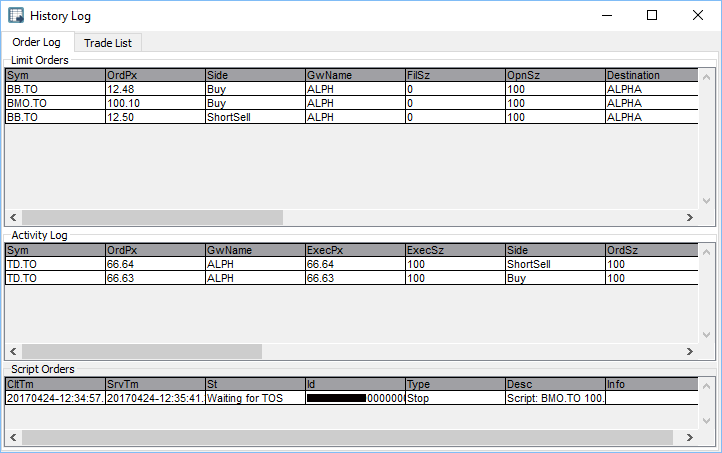Click the Activity Log scroll right arrow
The image size is (722, 453).
pos(689,352)
